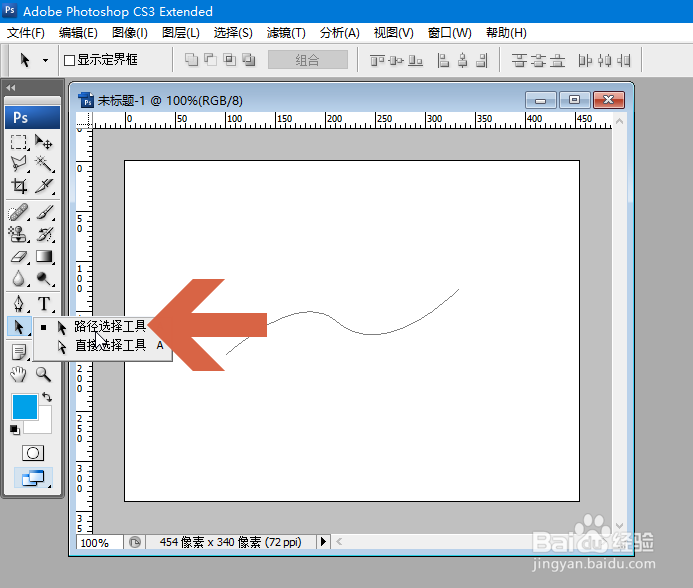Select the History Brush tool
This screenshot has height=588, width=693.
pyautogui.click(x=44, y=234)
